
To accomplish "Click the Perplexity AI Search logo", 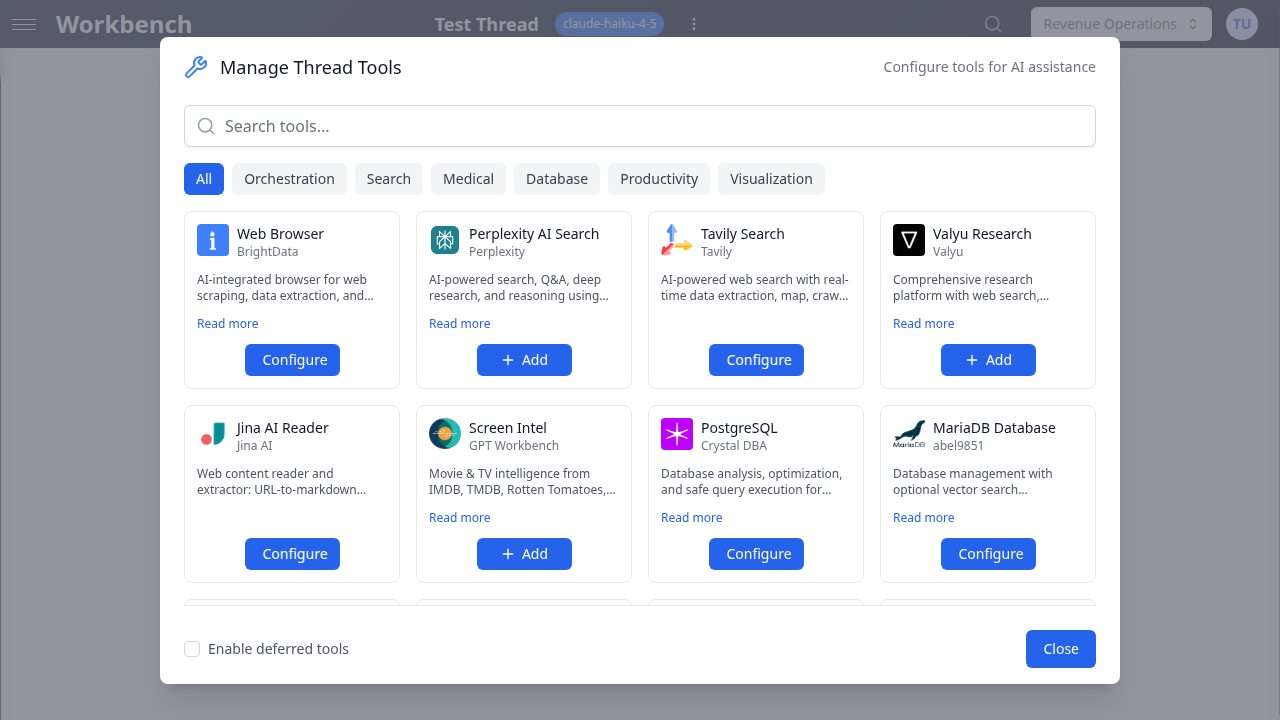I will 445,240.
